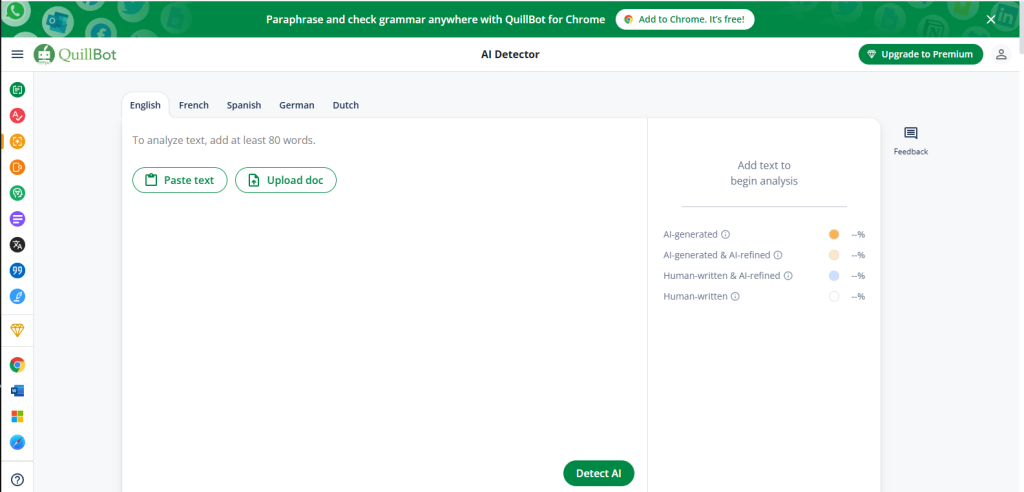Open the QuillBot for Chrome sidebar icon
Image resolution: width=1024 pixels, height=492 pixels.
click(x=17, y=365)
